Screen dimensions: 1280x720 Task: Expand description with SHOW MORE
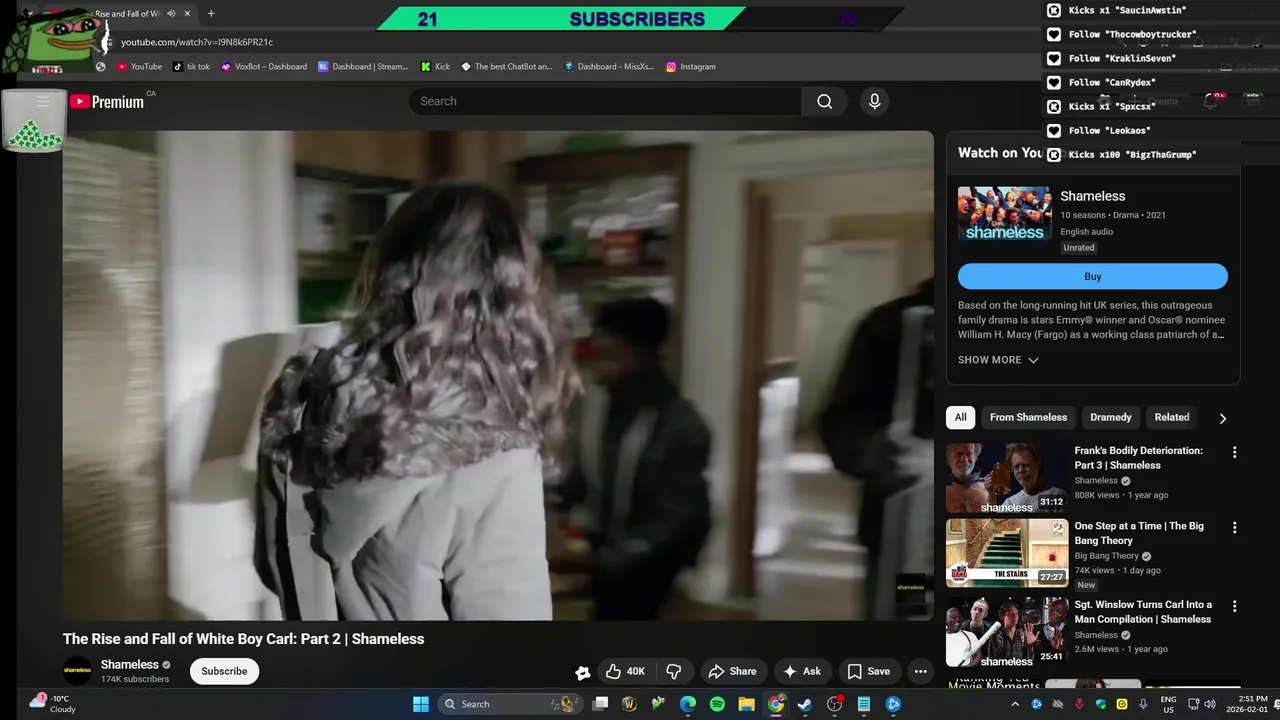point(998,360)
